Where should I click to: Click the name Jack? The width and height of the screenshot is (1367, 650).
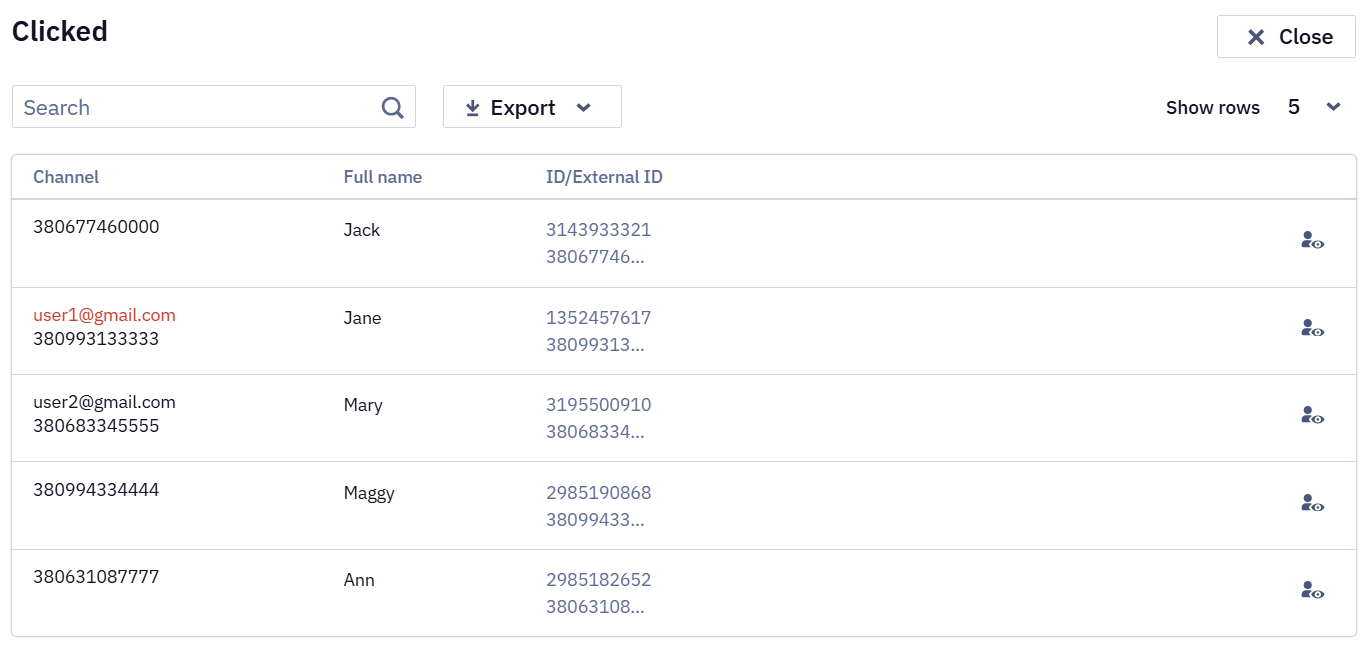tap(362, 230)
